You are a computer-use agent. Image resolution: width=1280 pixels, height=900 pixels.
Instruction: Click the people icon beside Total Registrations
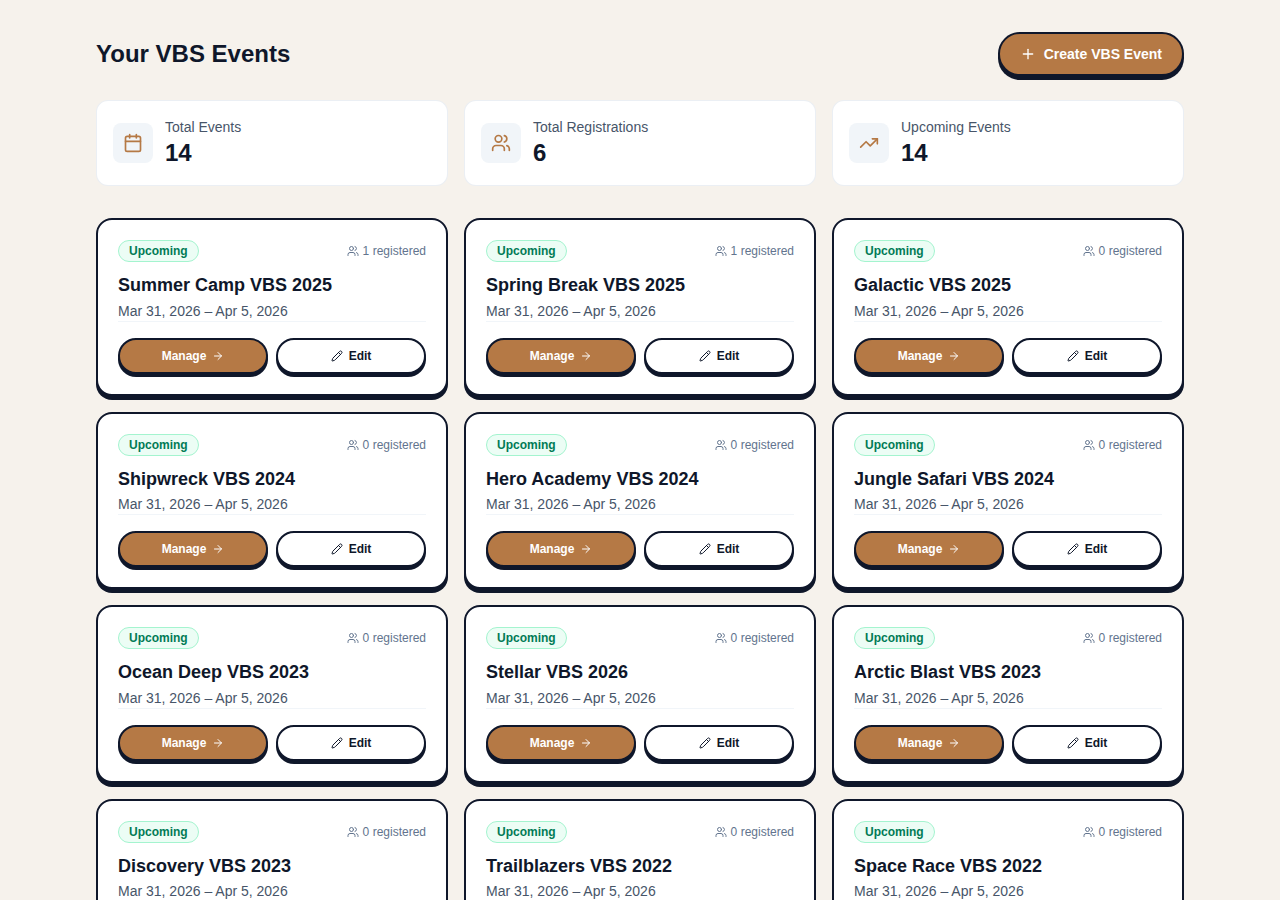click(x=500, y=142)
